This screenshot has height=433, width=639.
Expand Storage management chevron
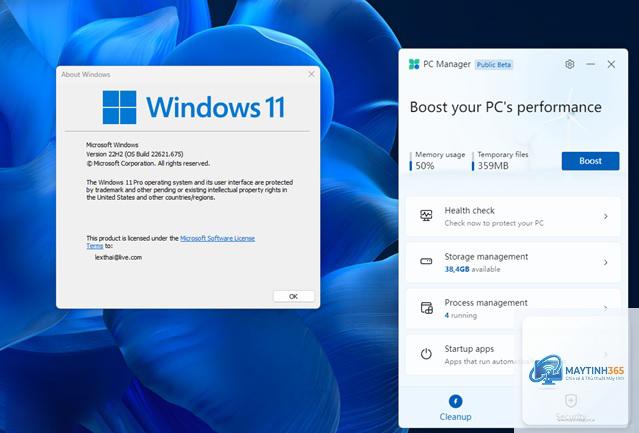tap(606, 262)
